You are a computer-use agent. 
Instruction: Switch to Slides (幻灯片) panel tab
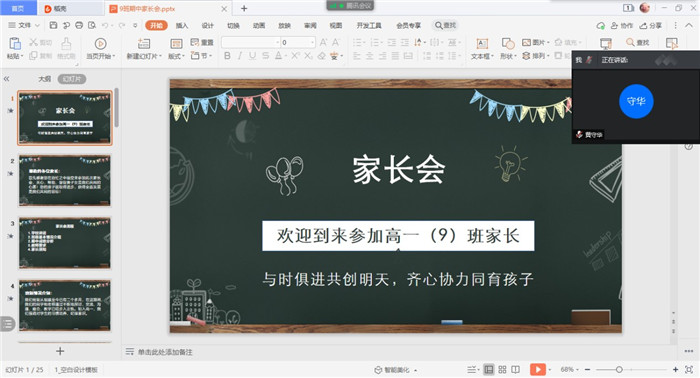pyautogui.click(x=72, y=79)
